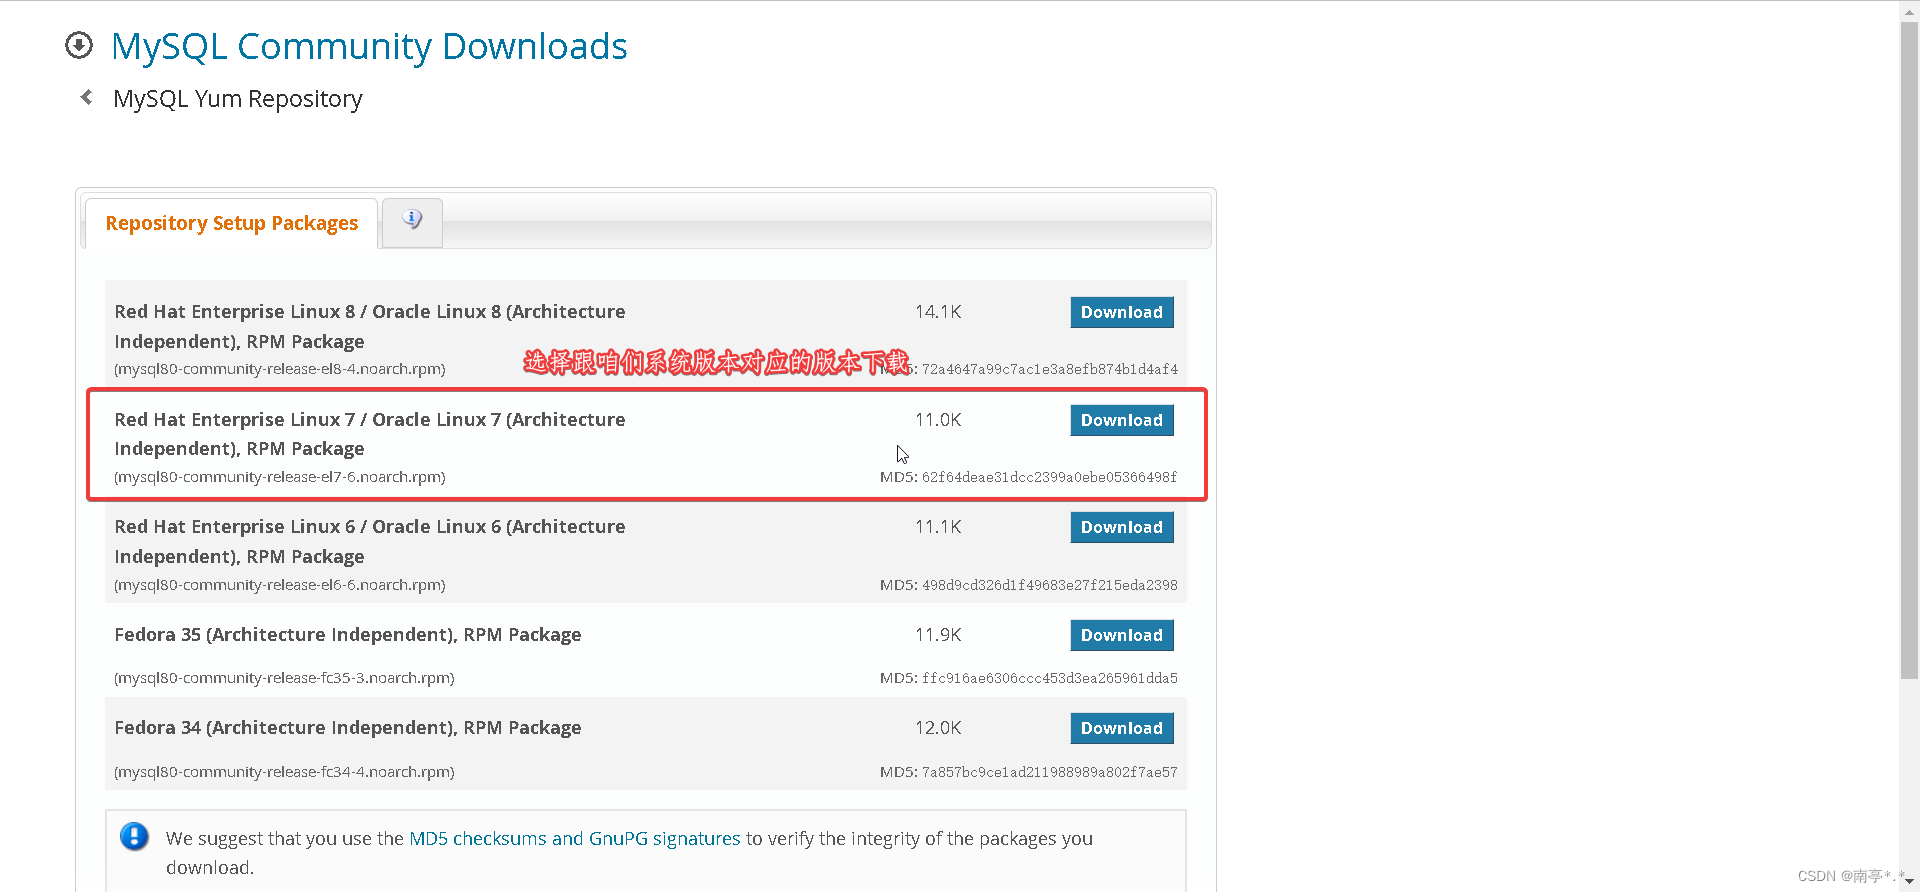Click MD5 value 7a857bc9ce1ad211988989a802f7ae57
This screenshot has height=892, width=1920.
(x=1049, y=772)
